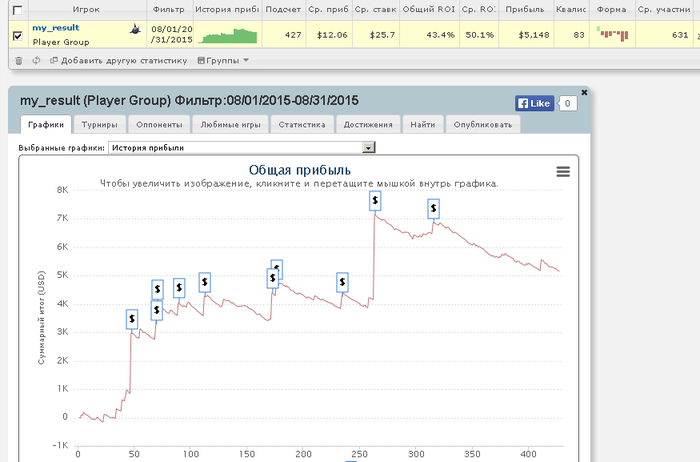Click the dollar marker near game 235
Image resolution: width=700 pixels, height=462 pixels.
coord(342,282)
